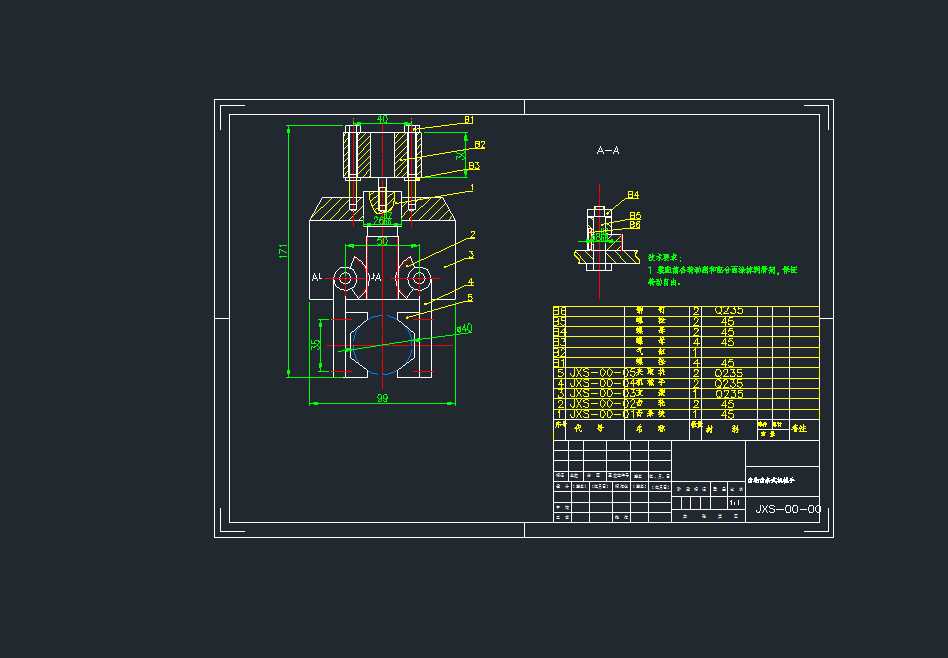
Task: Select Q235 material in the JXS-00-03 row
Action: [x=729, y=394]
